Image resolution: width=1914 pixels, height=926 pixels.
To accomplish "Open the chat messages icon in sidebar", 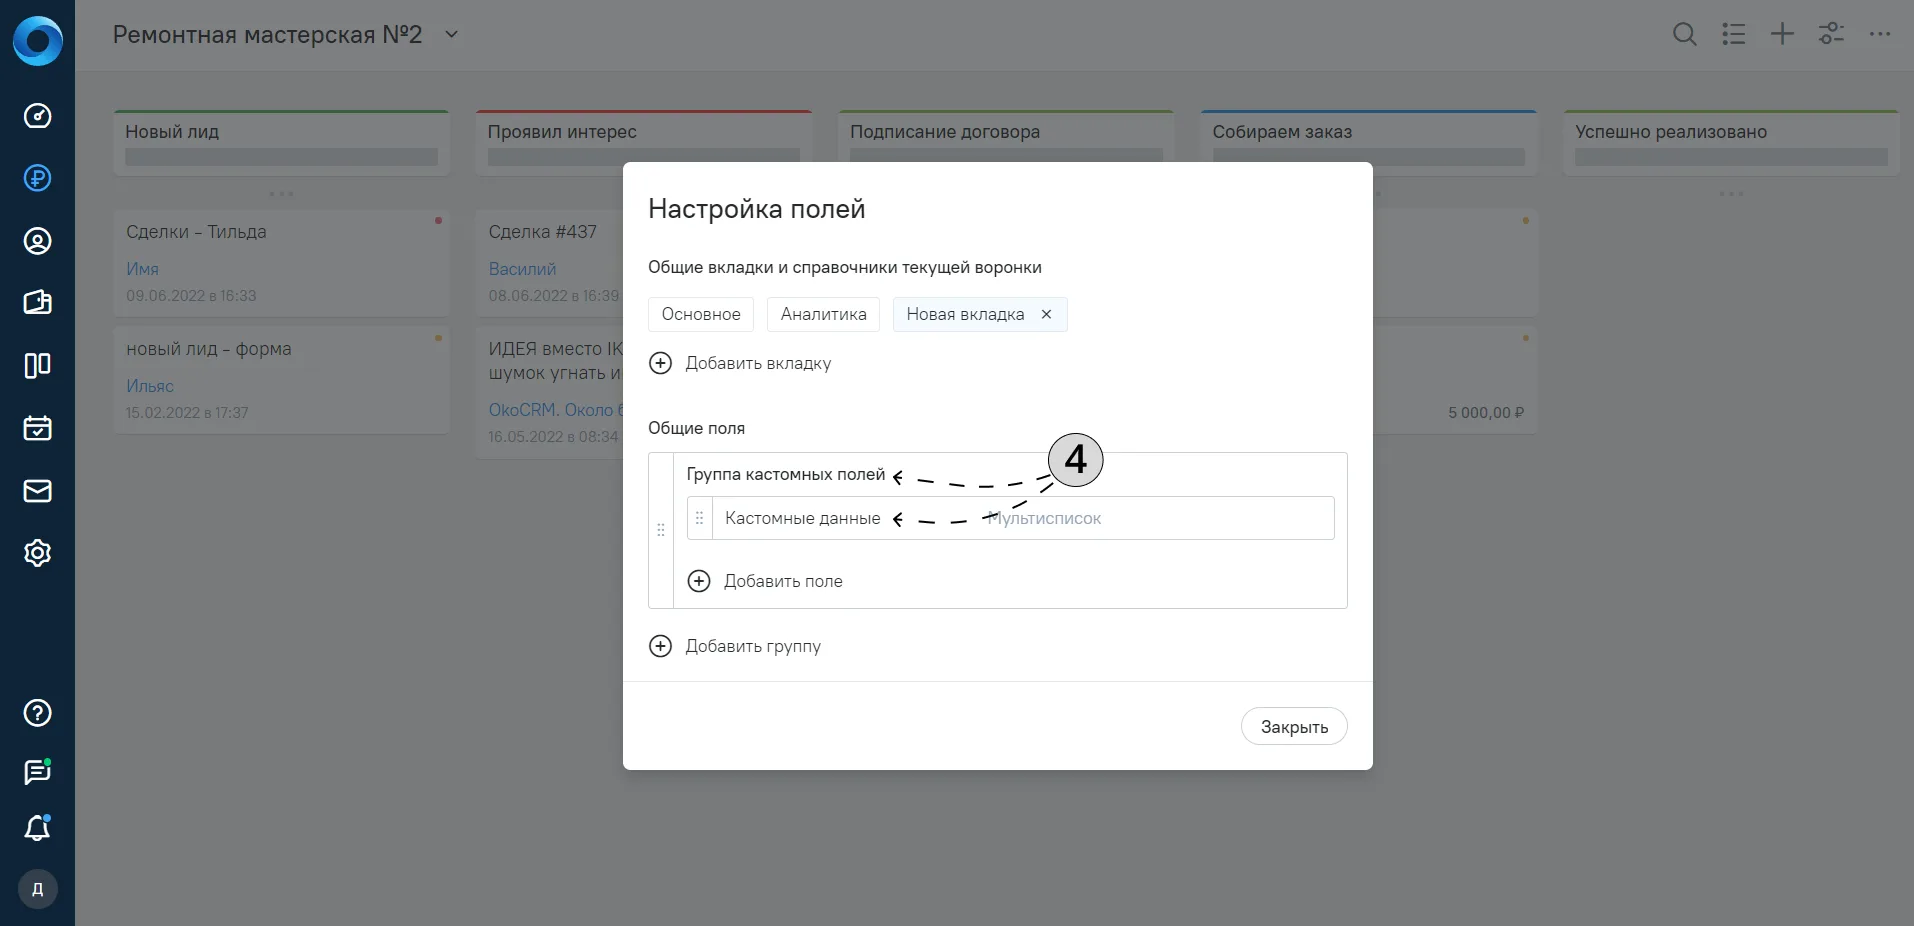I will click(x=37, y=772).
